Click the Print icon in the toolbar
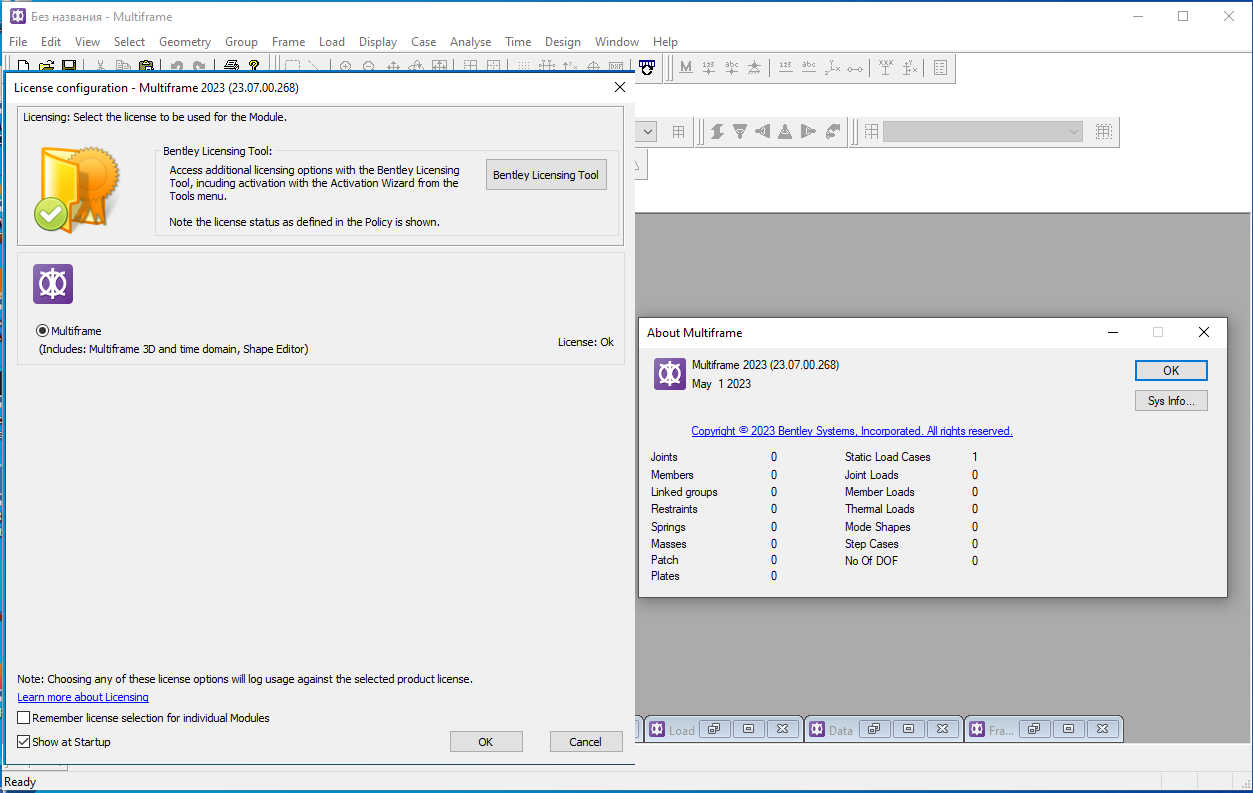 (x=231, y=67)
